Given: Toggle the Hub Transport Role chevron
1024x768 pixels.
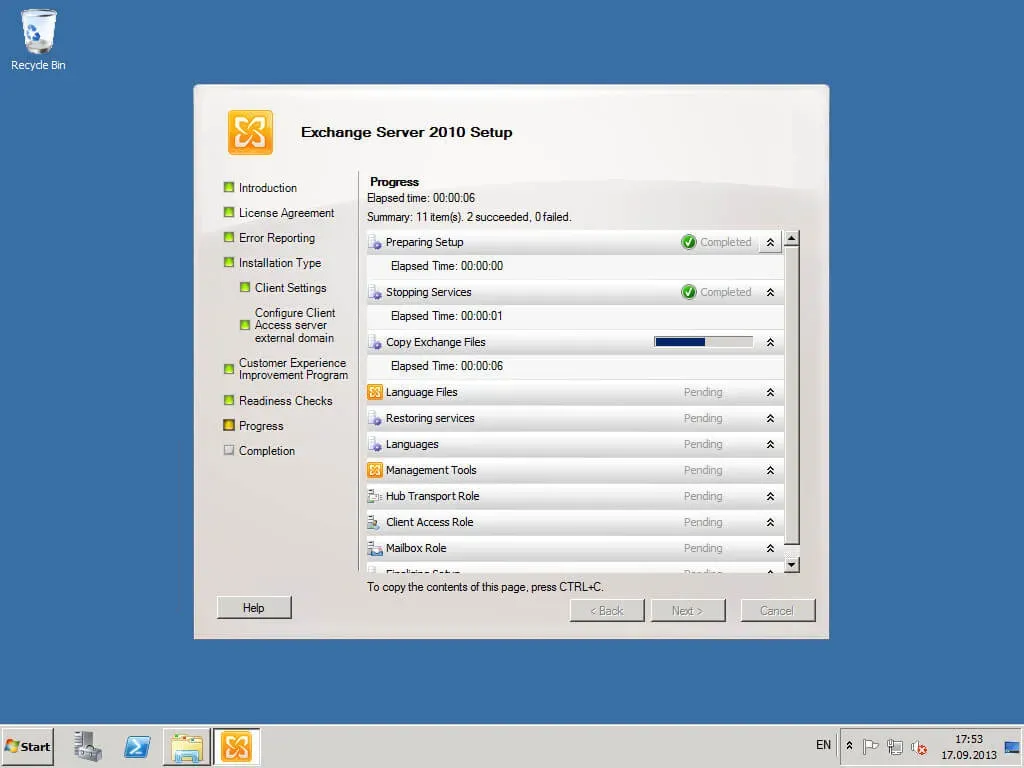Looking at the screenshot, I should (771, 496).
